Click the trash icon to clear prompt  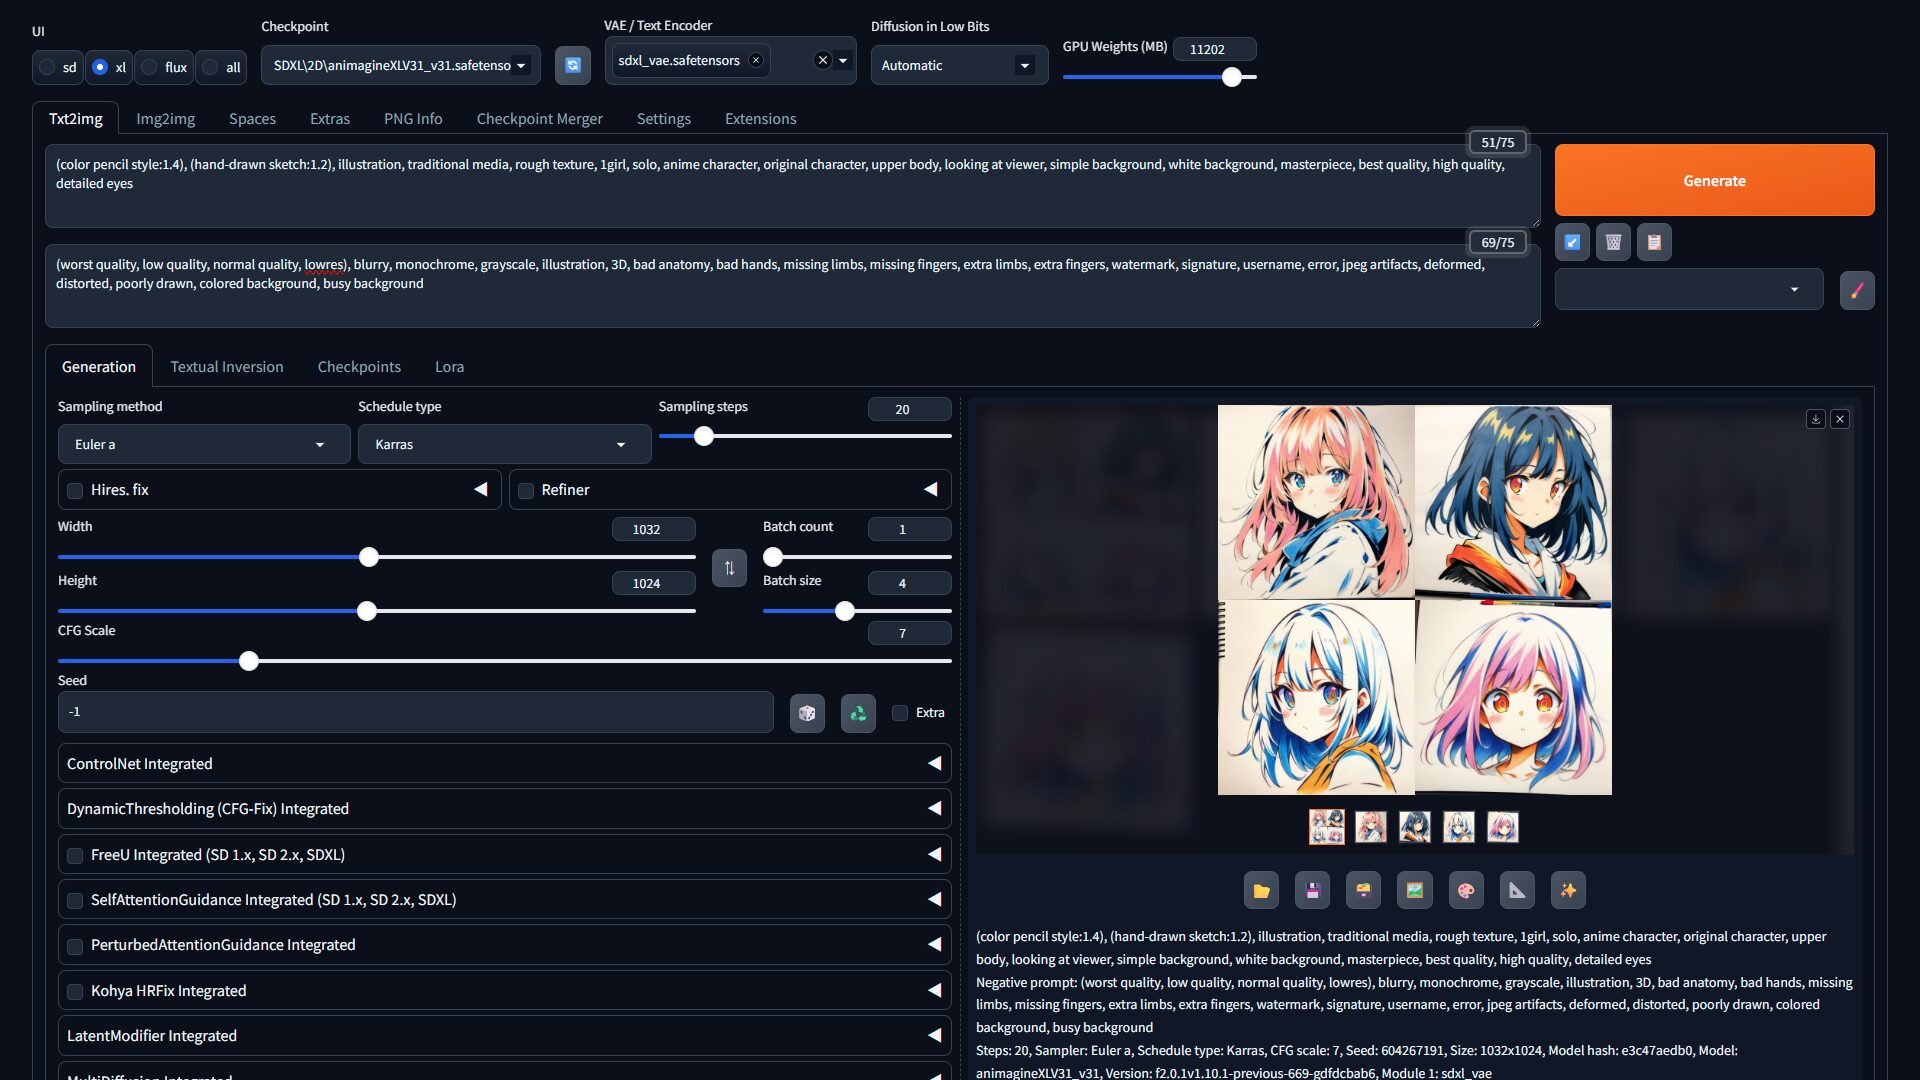coord(1613,242)
